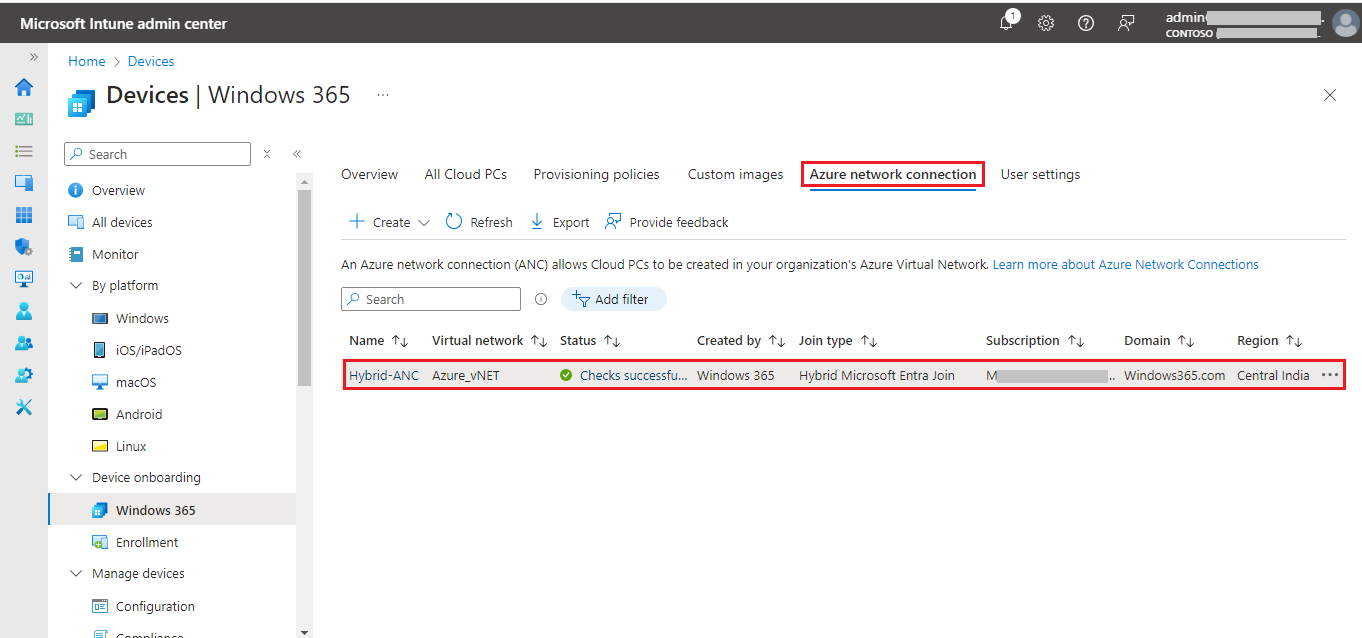
Task: Click the Devices breadcrumb link
Action: (151, 61)
